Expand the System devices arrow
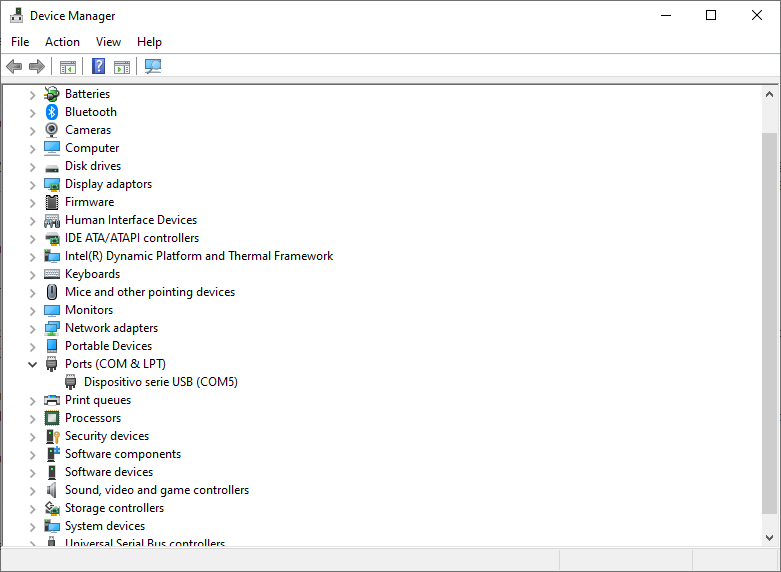Image resolution: width=781 pixels, height=572 pixels. [x=32, y=527]
